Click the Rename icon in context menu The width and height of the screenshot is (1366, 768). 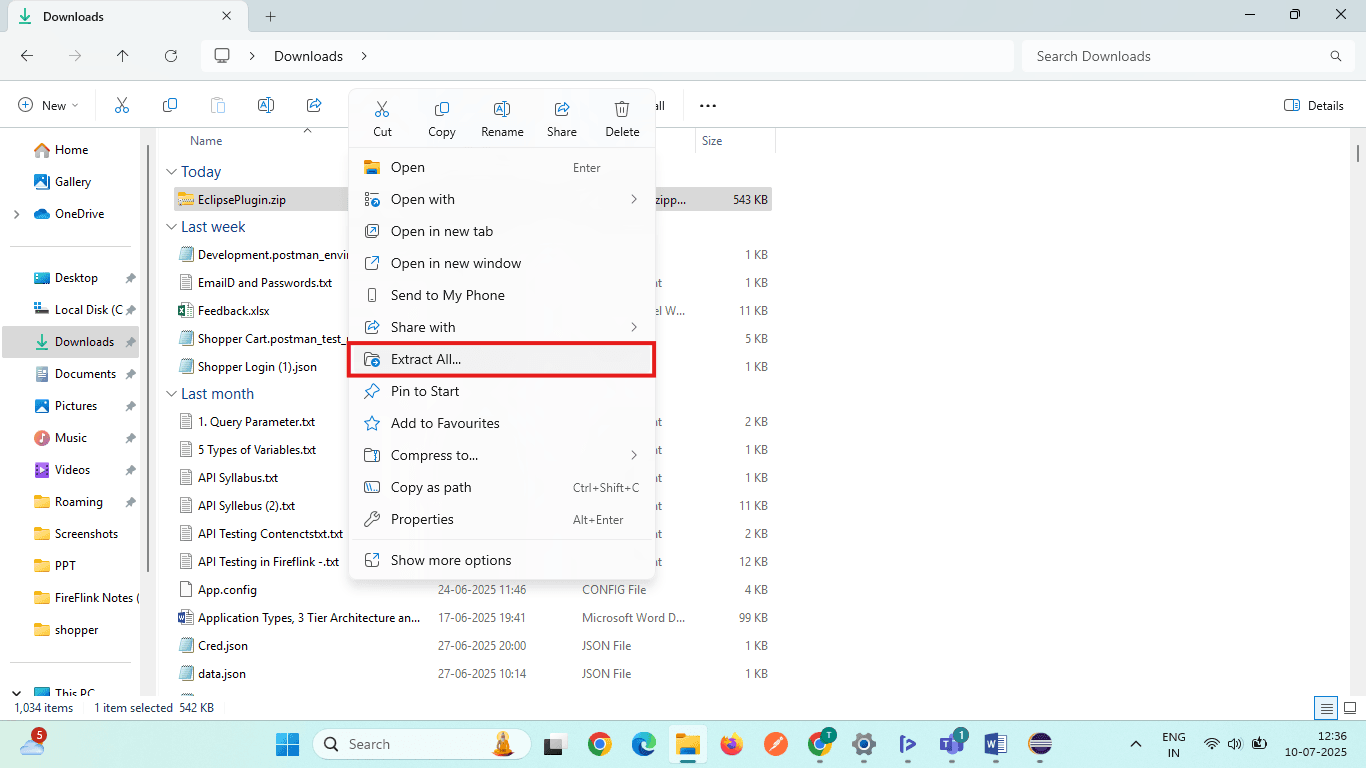tap(502, 109)
